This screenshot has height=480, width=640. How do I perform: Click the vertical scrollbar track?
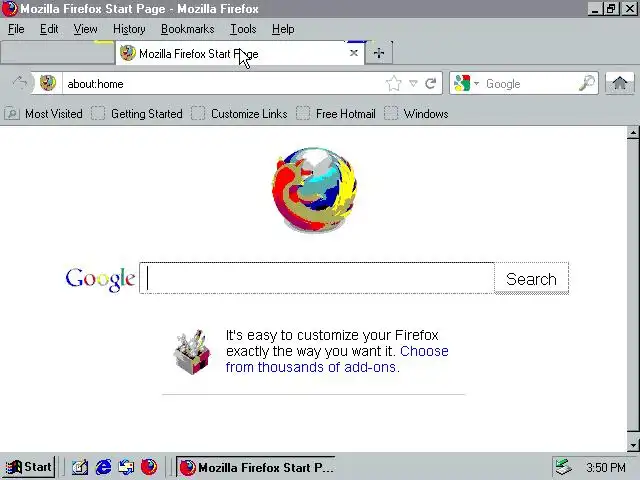click(x=633, y=286)
